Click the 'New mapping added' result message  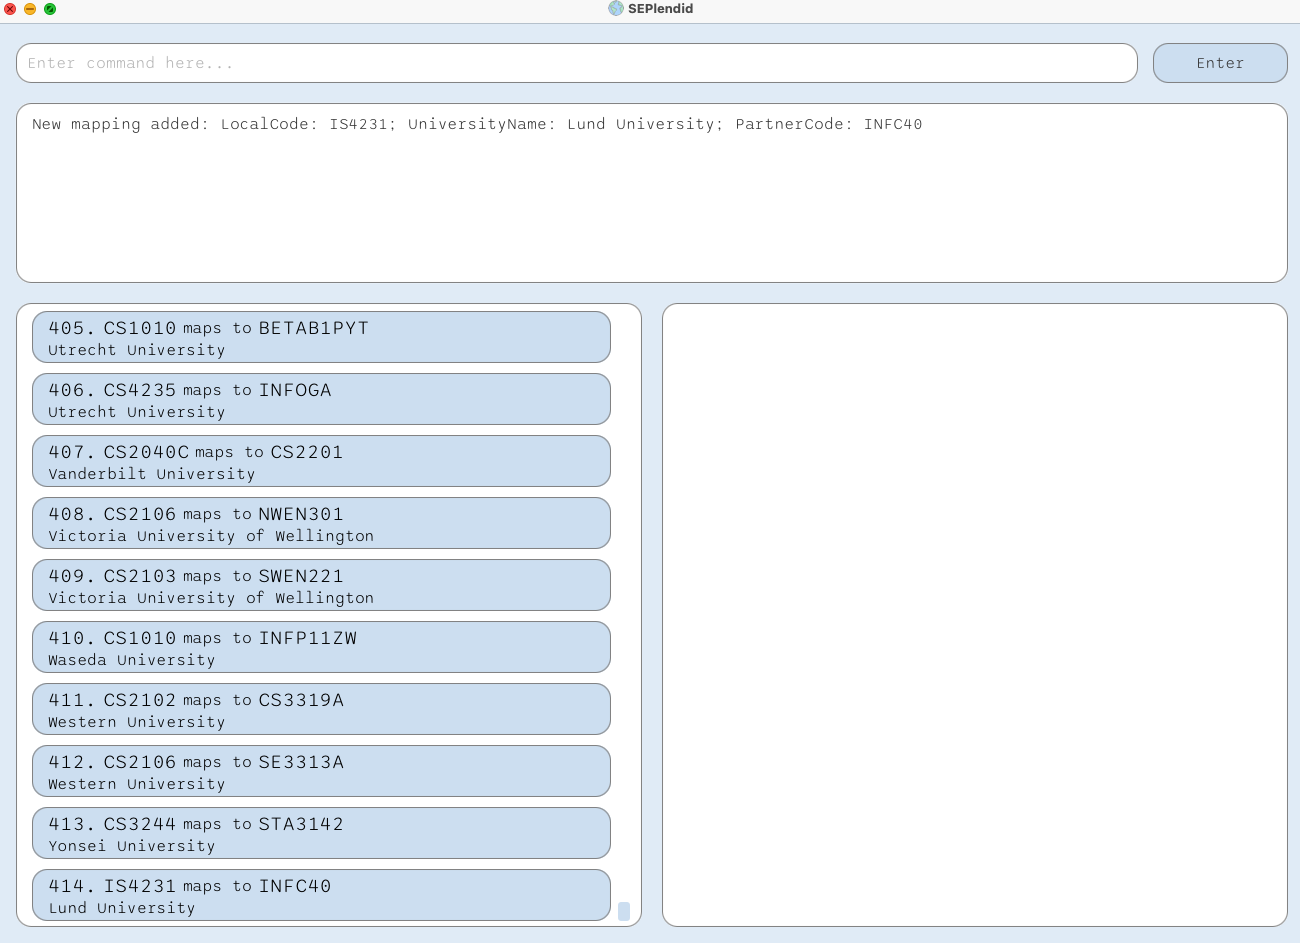coord(477,124)
